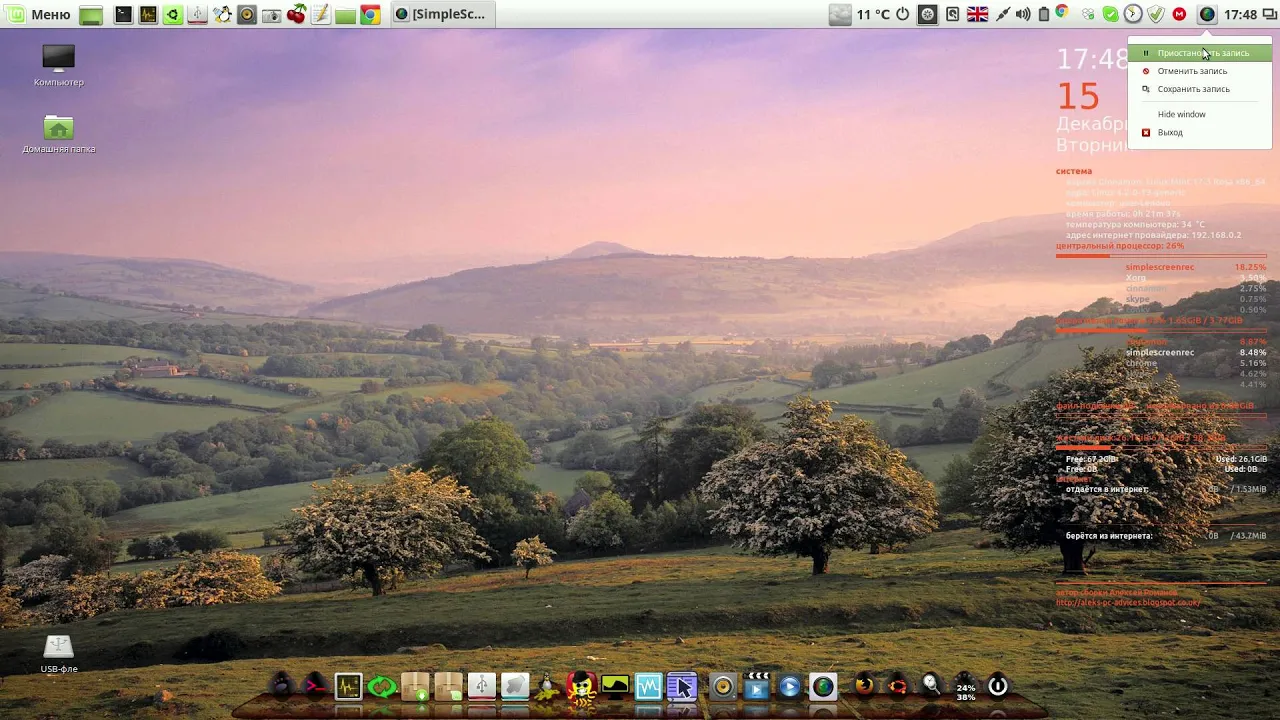Click SimpleScreenRecorder globe tray icon

tap(1207, 14)
